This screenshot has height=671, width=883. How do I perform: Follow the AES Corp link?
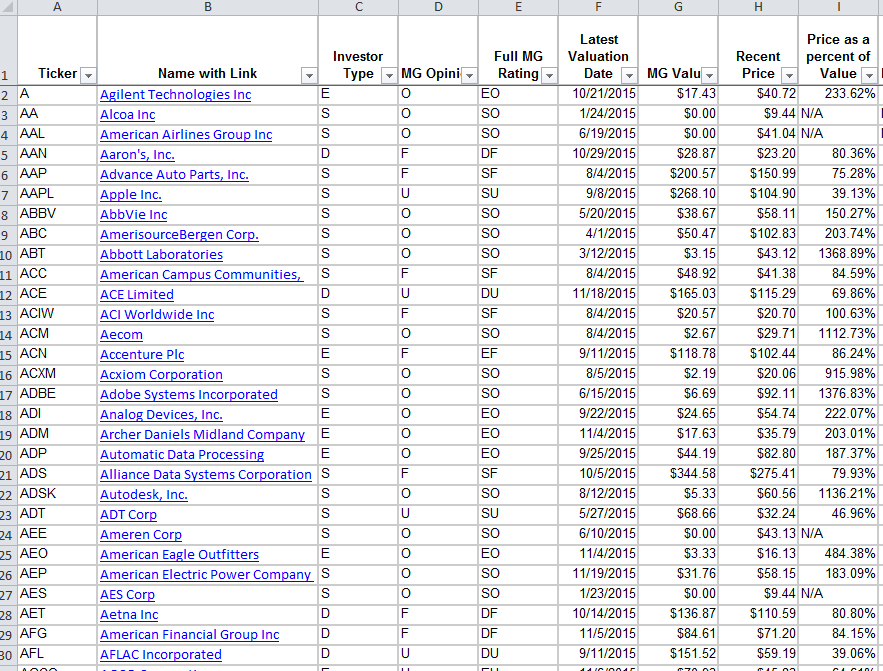127,594
